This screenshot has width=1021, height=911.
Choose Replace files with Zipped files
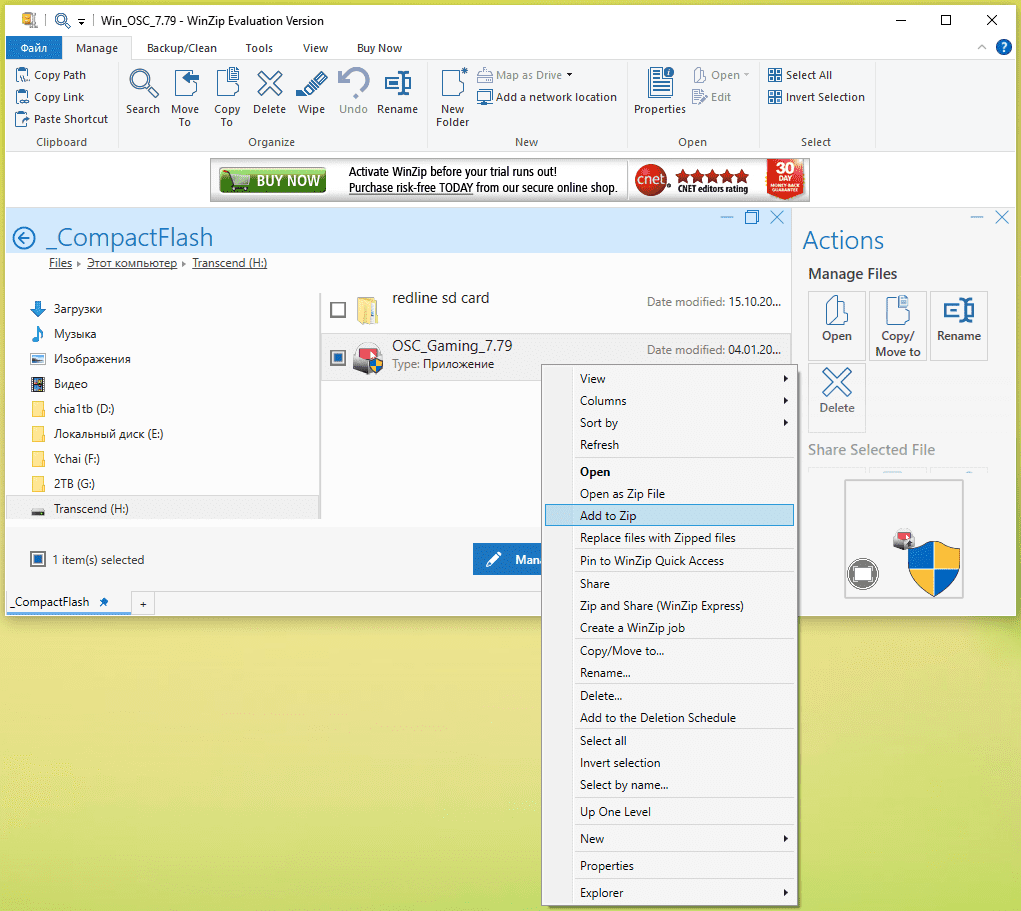click(x=669, y=538)
